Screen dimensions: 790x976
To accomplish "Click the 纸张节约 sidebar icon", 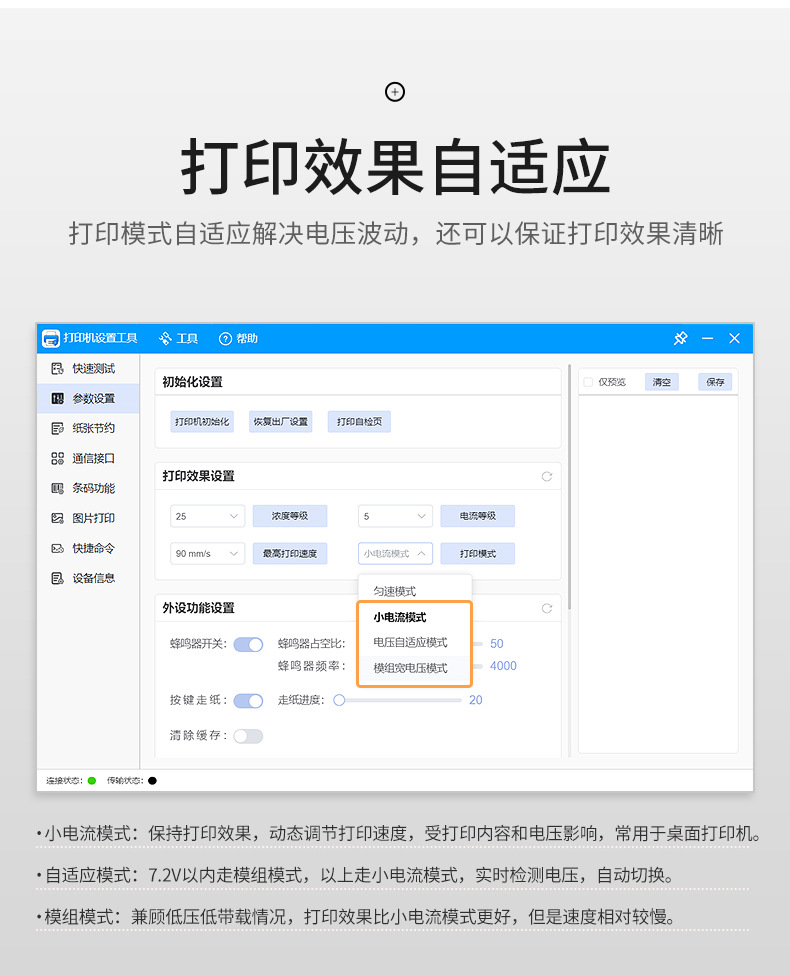I will point(57,428).
